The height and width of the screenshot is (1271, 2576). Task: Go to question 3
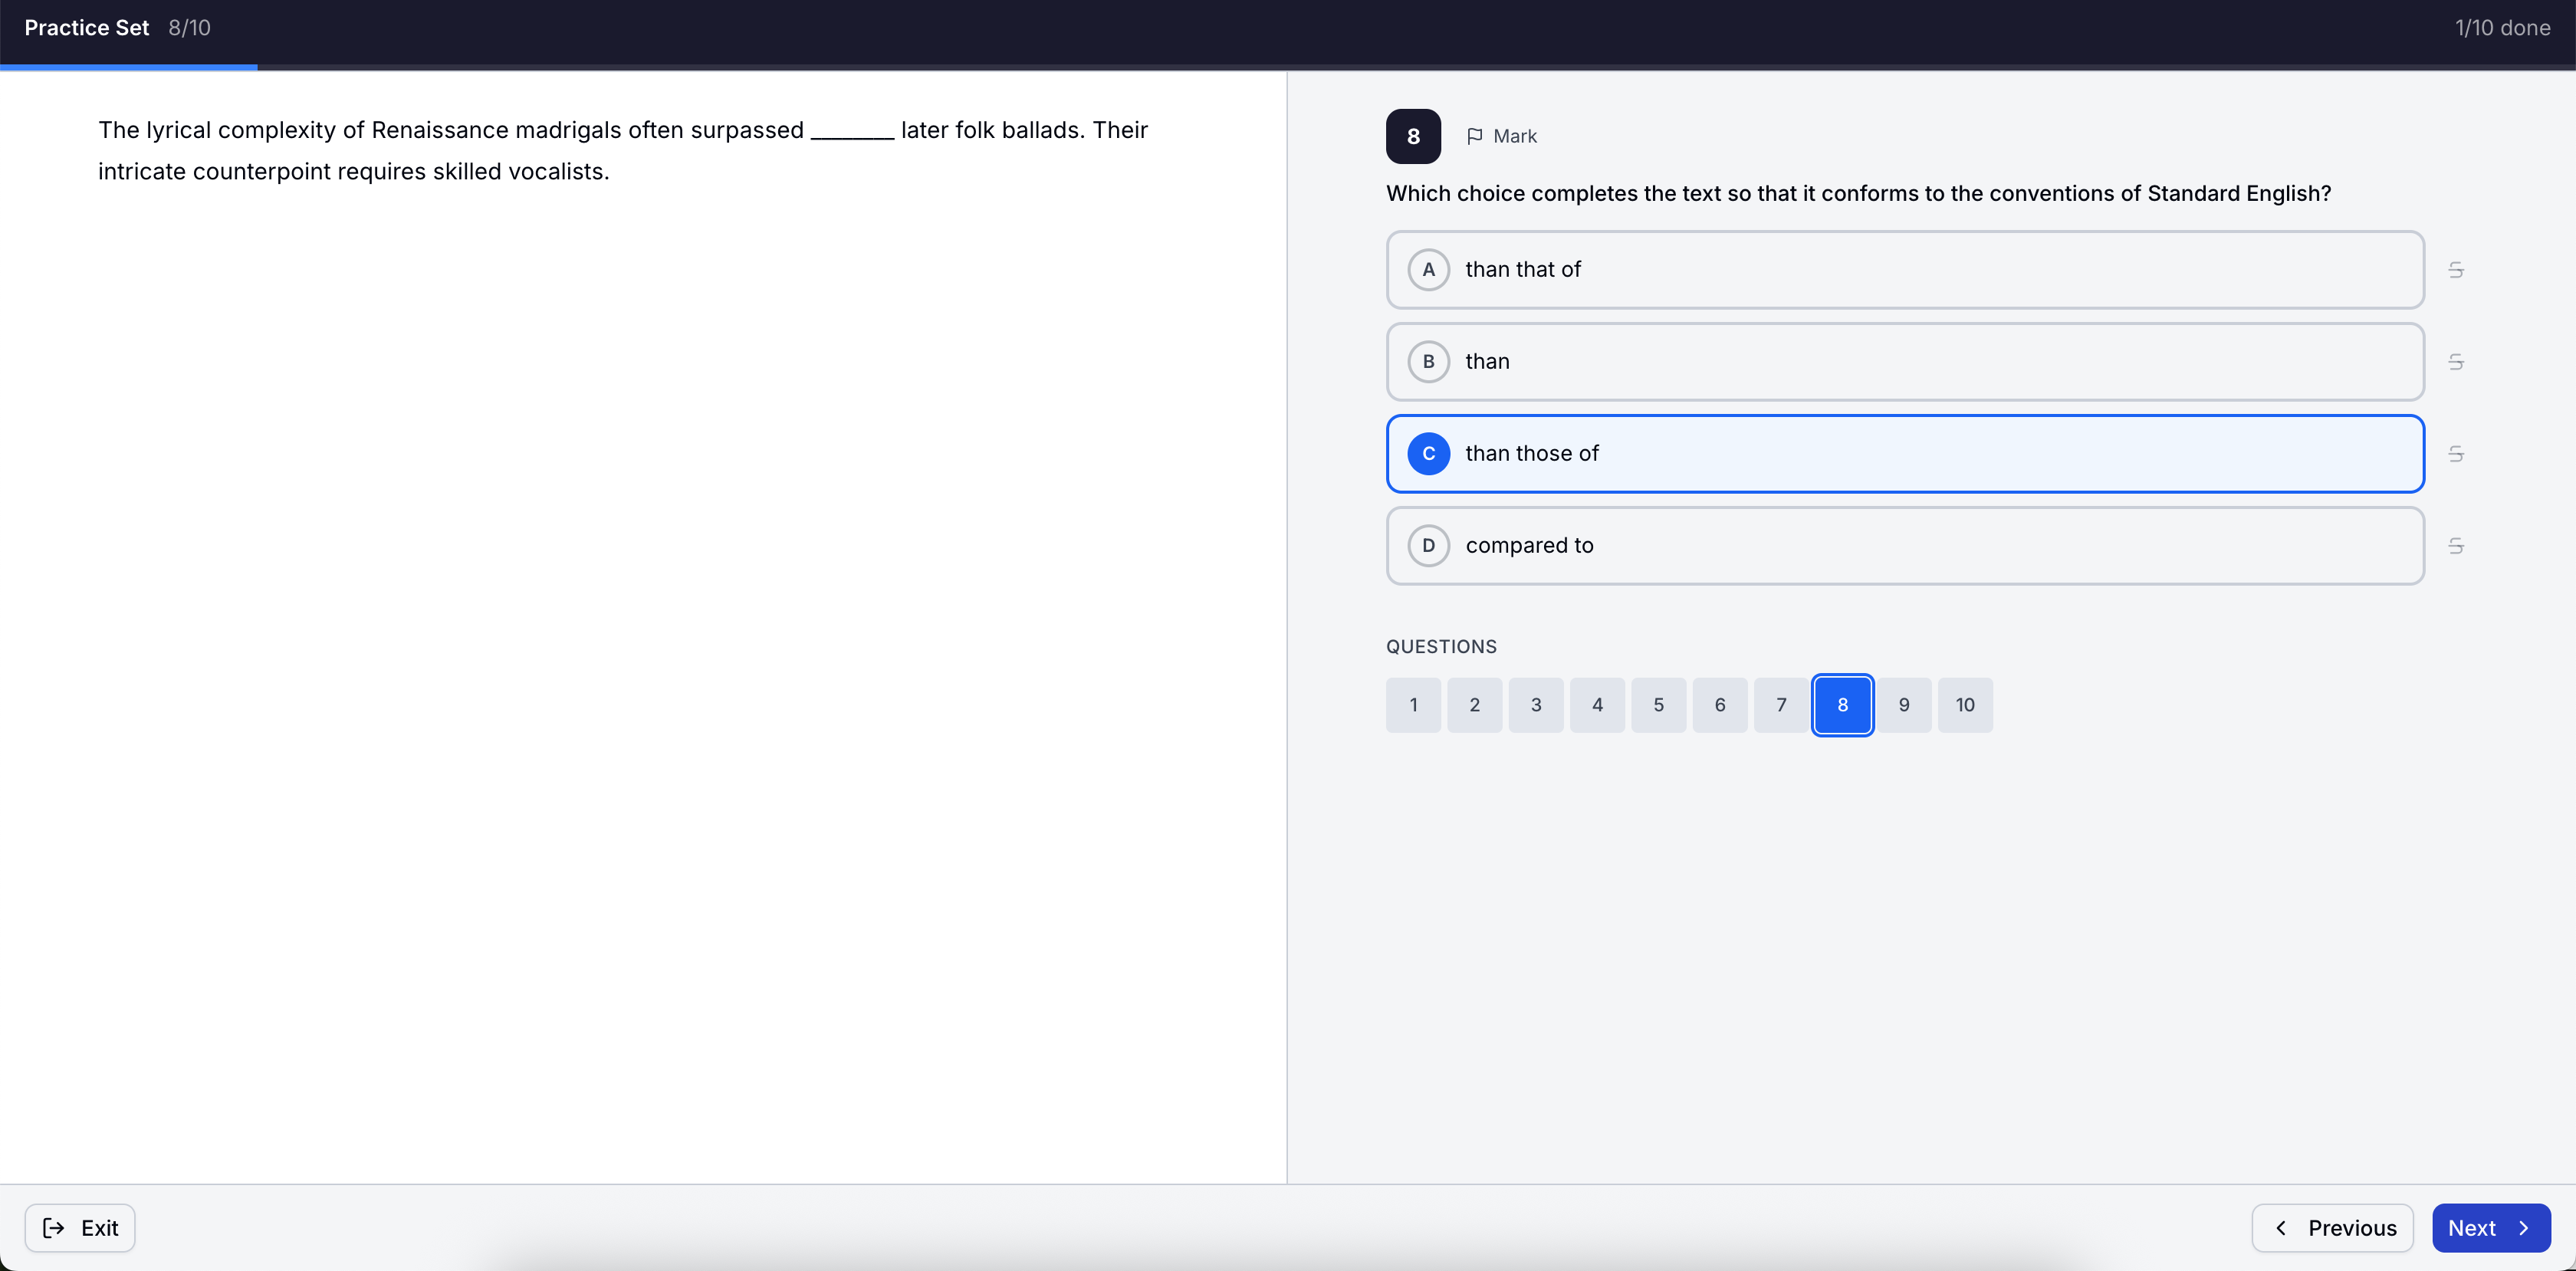coord(1535,704)
